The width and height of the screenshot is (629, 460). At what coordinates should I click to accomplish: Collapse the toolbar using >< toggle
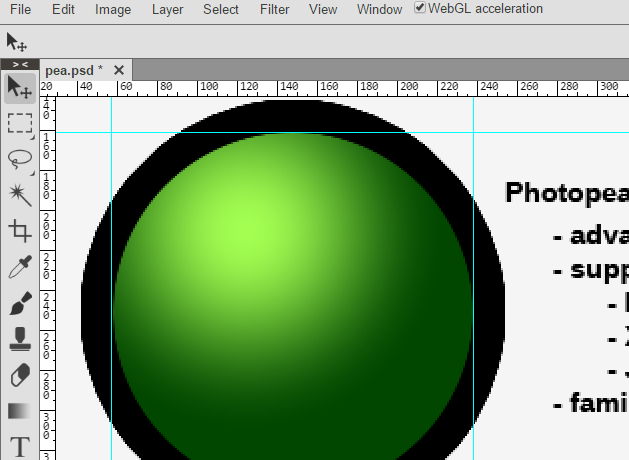[x=20, y=64]
